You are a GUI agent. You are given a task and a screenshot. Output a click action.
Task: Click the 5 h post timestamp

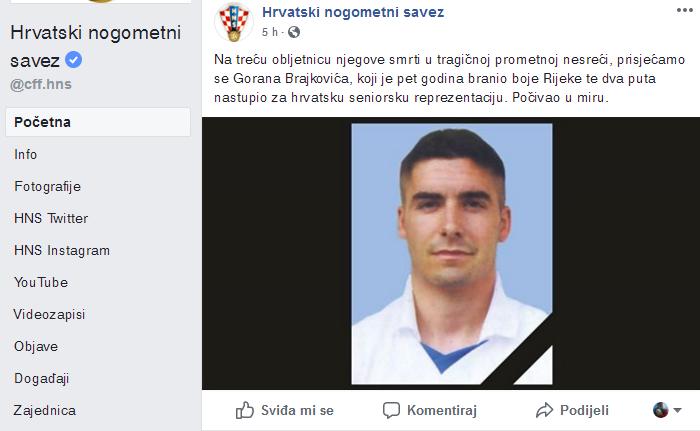tap(270, 32)
